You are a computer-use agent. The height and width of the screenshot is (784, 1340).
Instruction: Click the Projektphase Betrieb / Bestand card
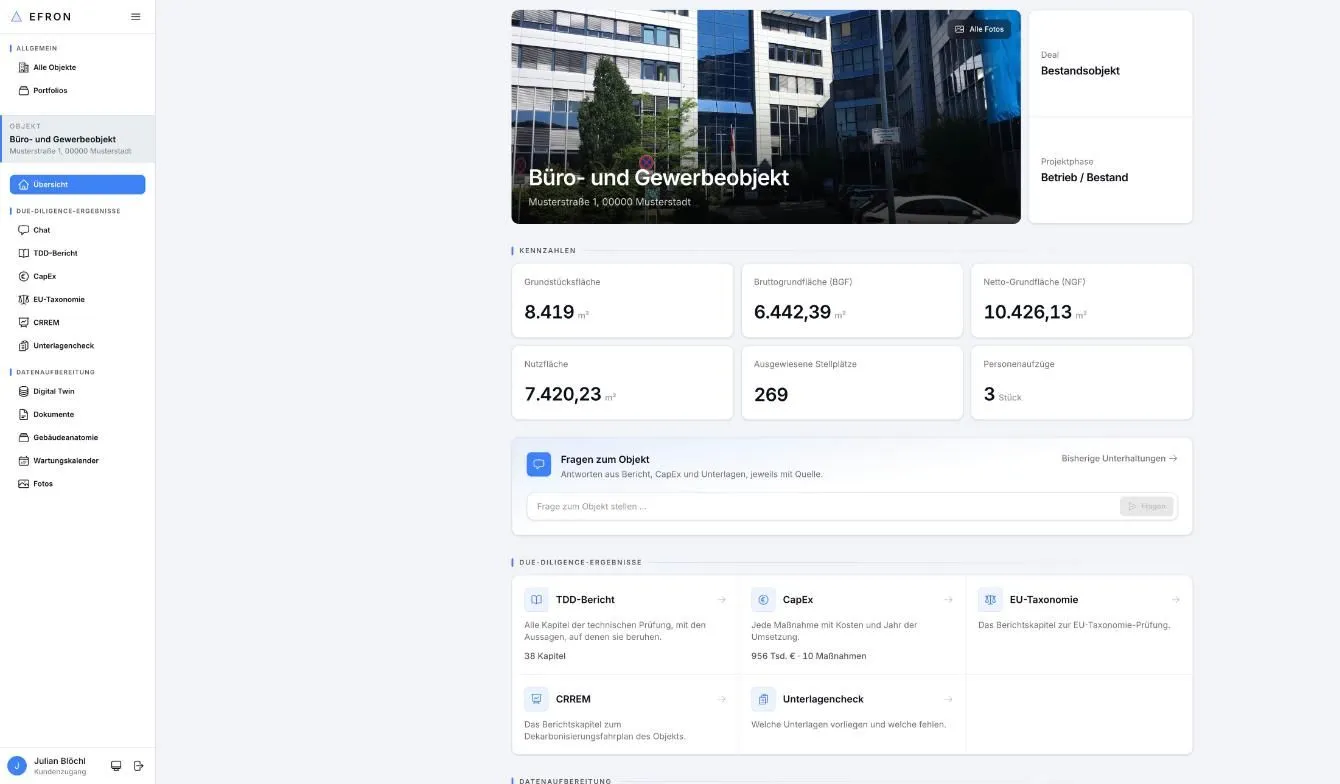click(x=1110, y=170)
